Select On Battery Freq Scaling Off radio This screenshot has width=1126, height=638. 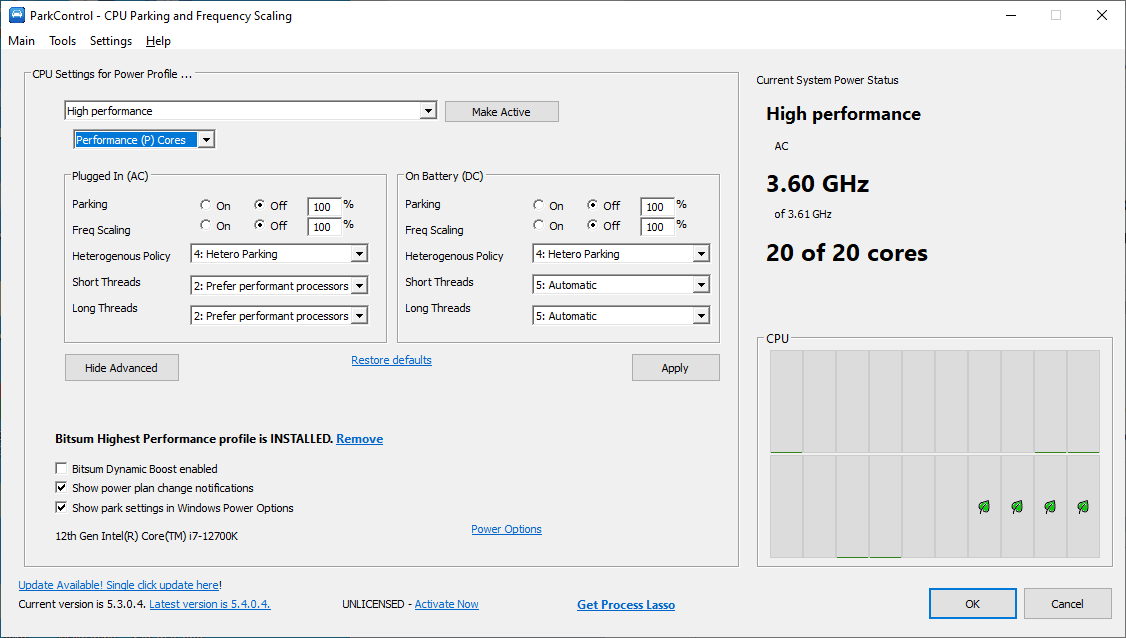point(592,225)
